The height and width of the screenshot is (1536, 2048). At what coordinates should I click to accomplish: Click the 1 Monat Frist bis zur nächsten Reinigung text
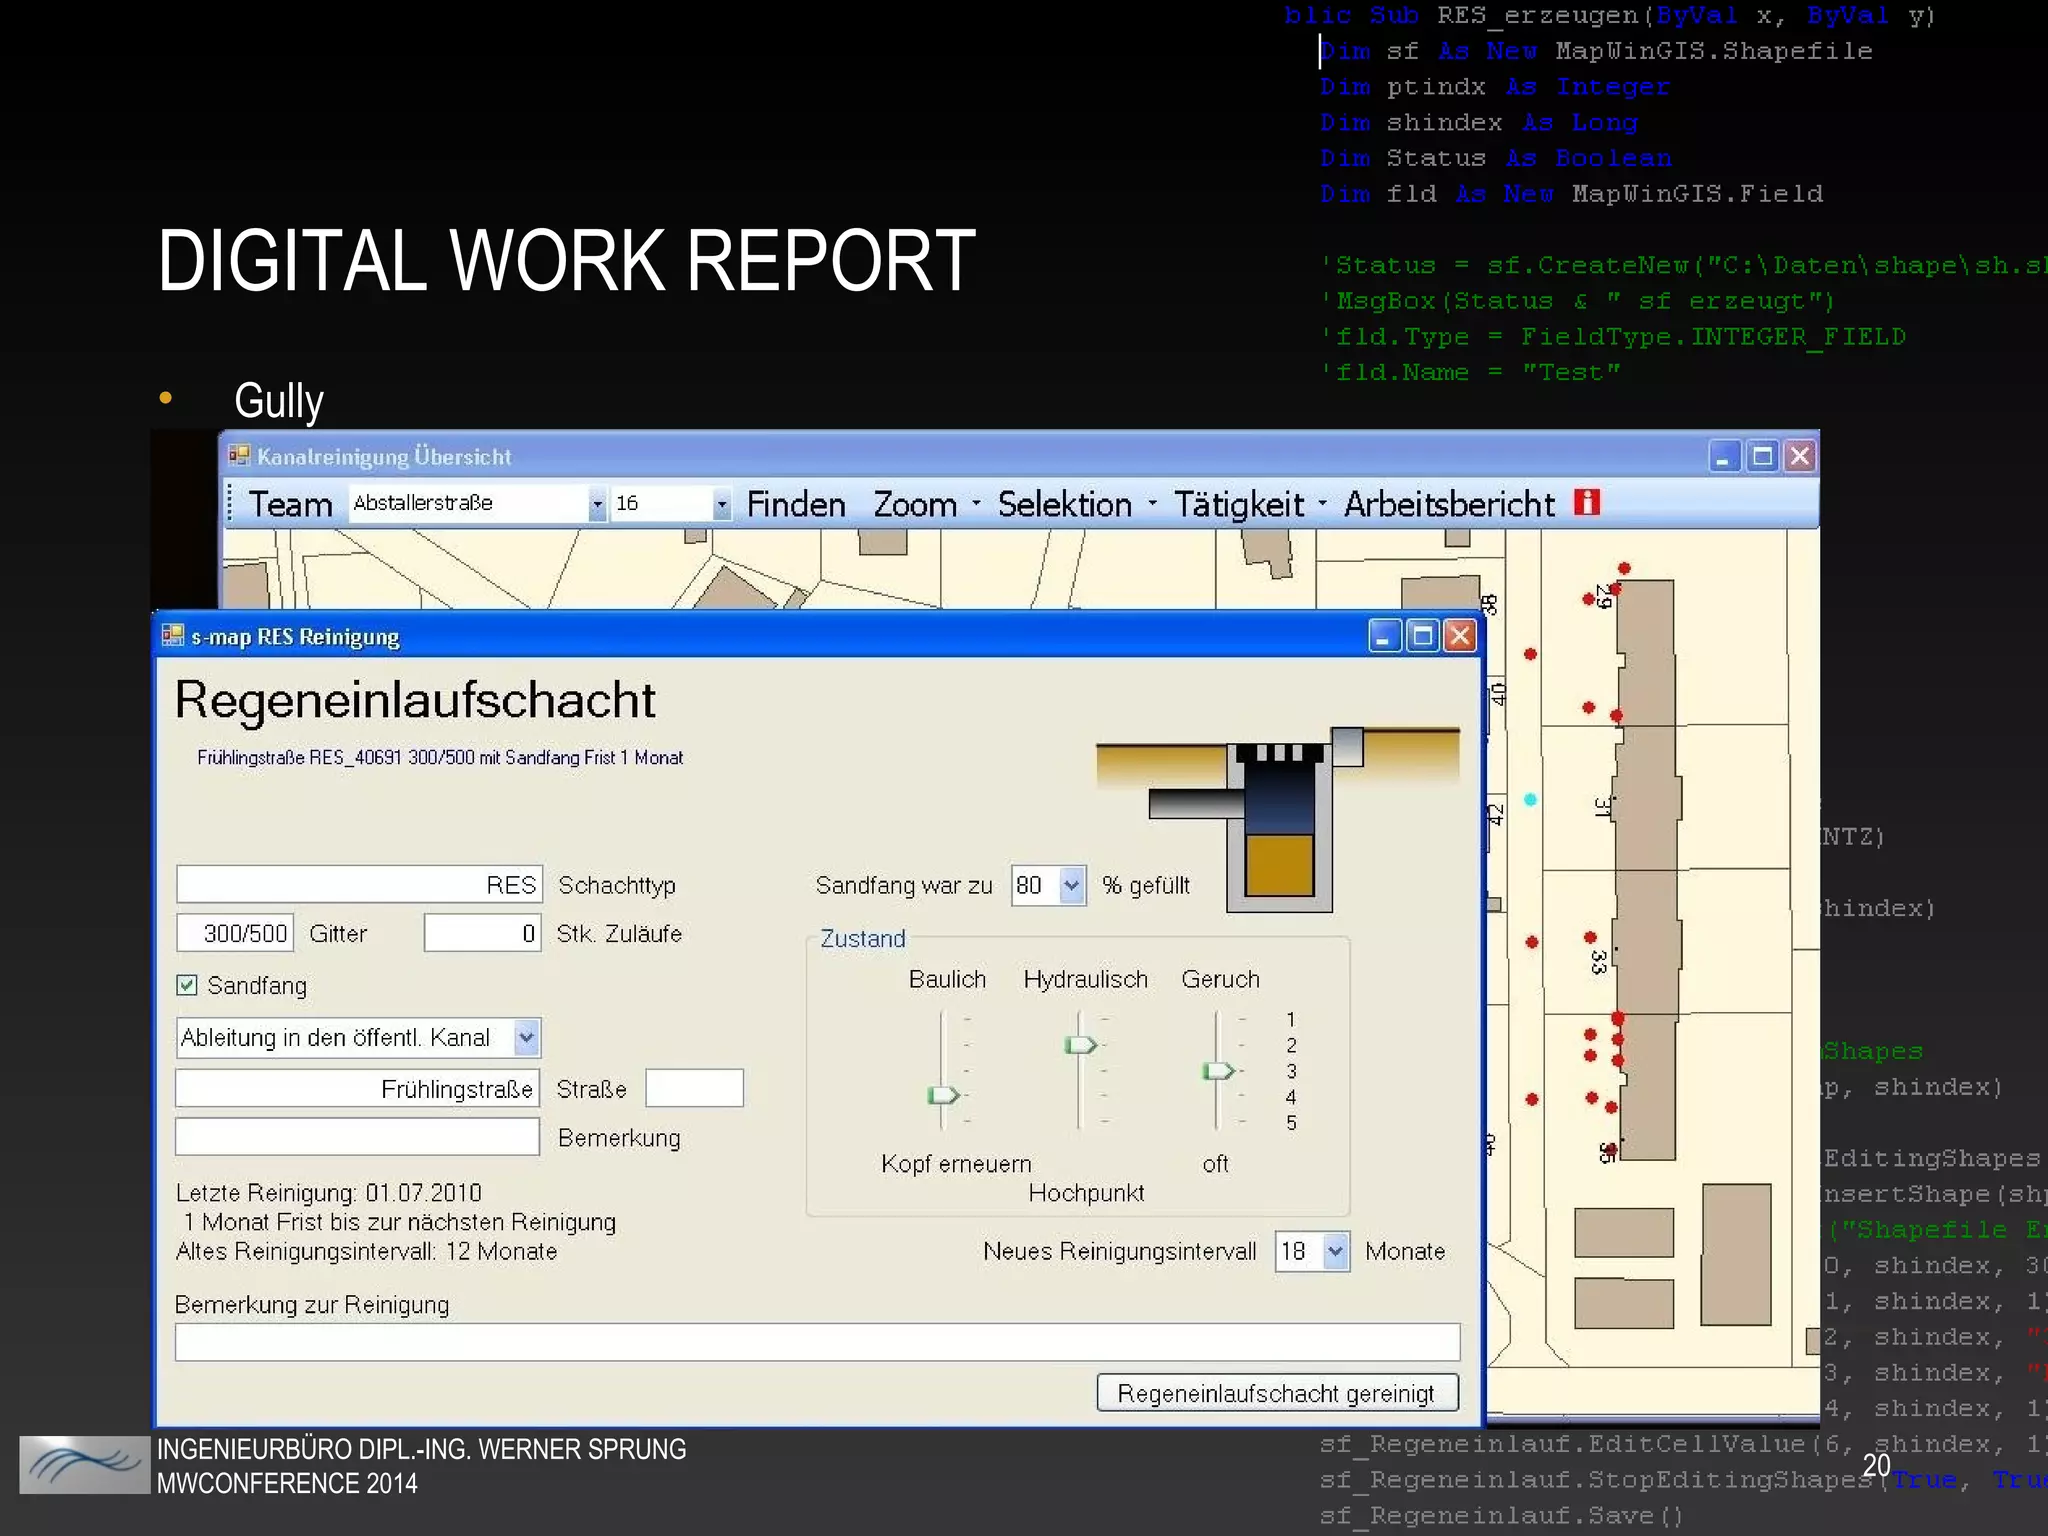click(x=400, y=1222)
